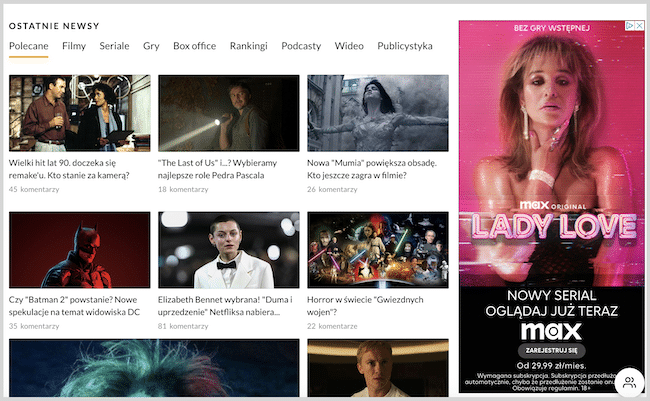Close the Lady Love advertisement

640,26
